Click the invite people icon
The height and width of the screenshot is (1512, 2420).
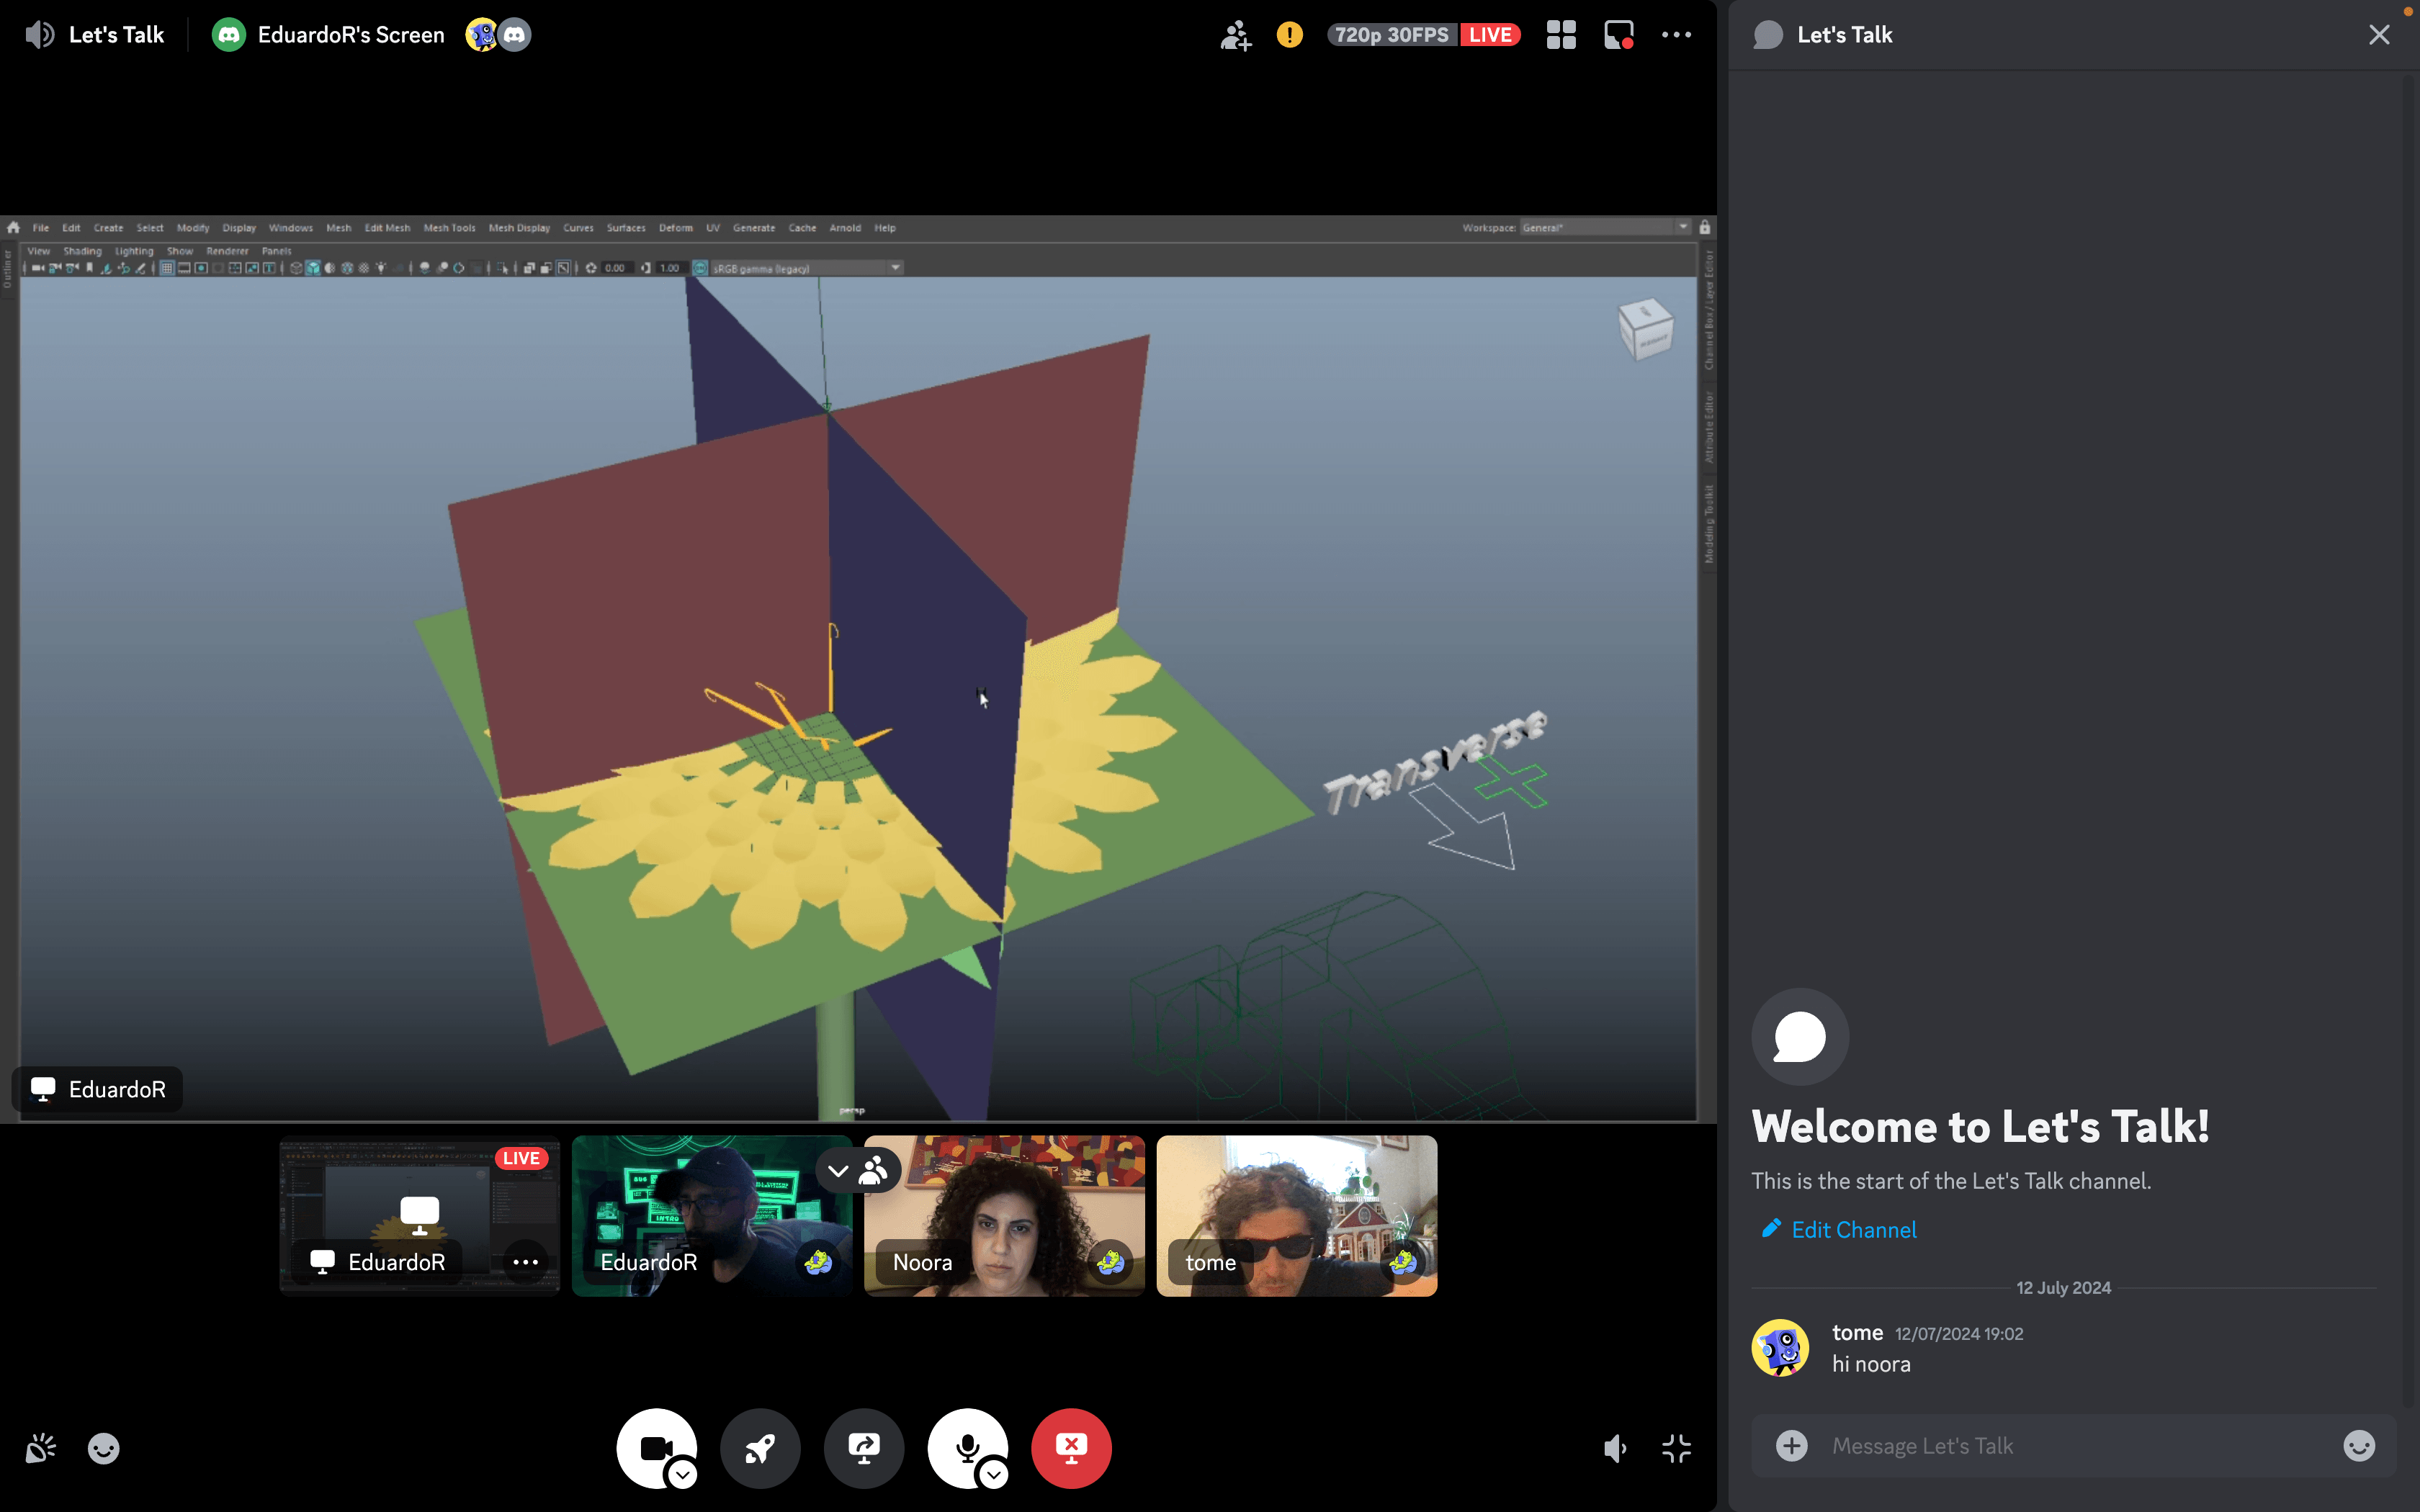click(1235, 35)
